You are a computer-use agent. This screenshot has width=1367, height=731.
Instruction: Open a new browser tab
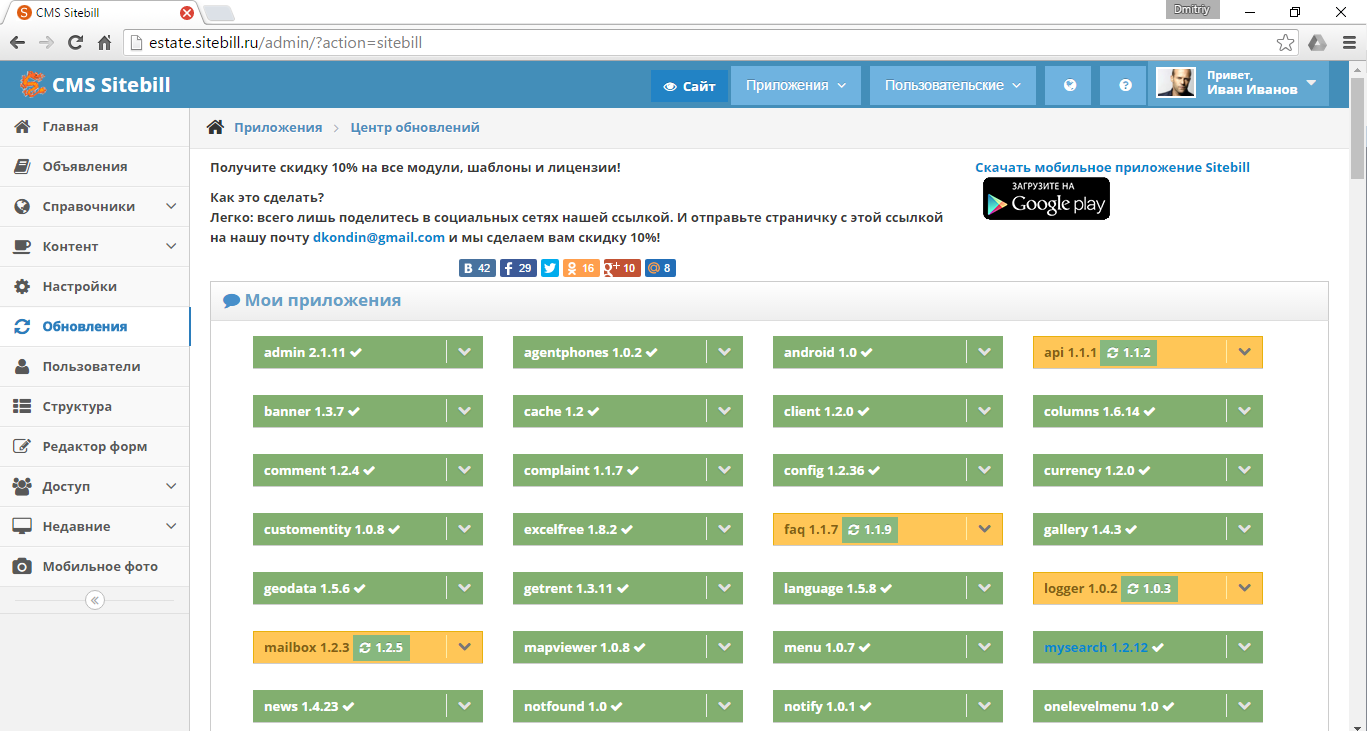click(x=219, y=13)
